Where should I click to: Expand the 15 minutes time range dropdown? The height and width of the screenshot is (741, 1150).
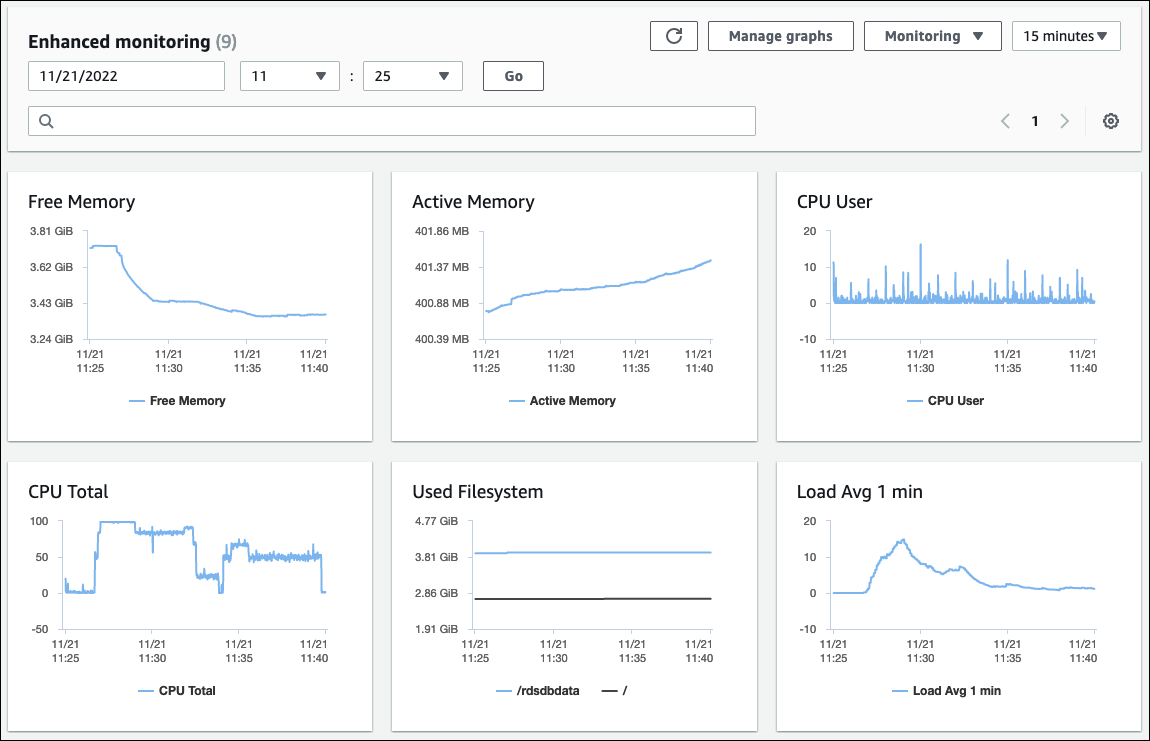coord(1066,35)
